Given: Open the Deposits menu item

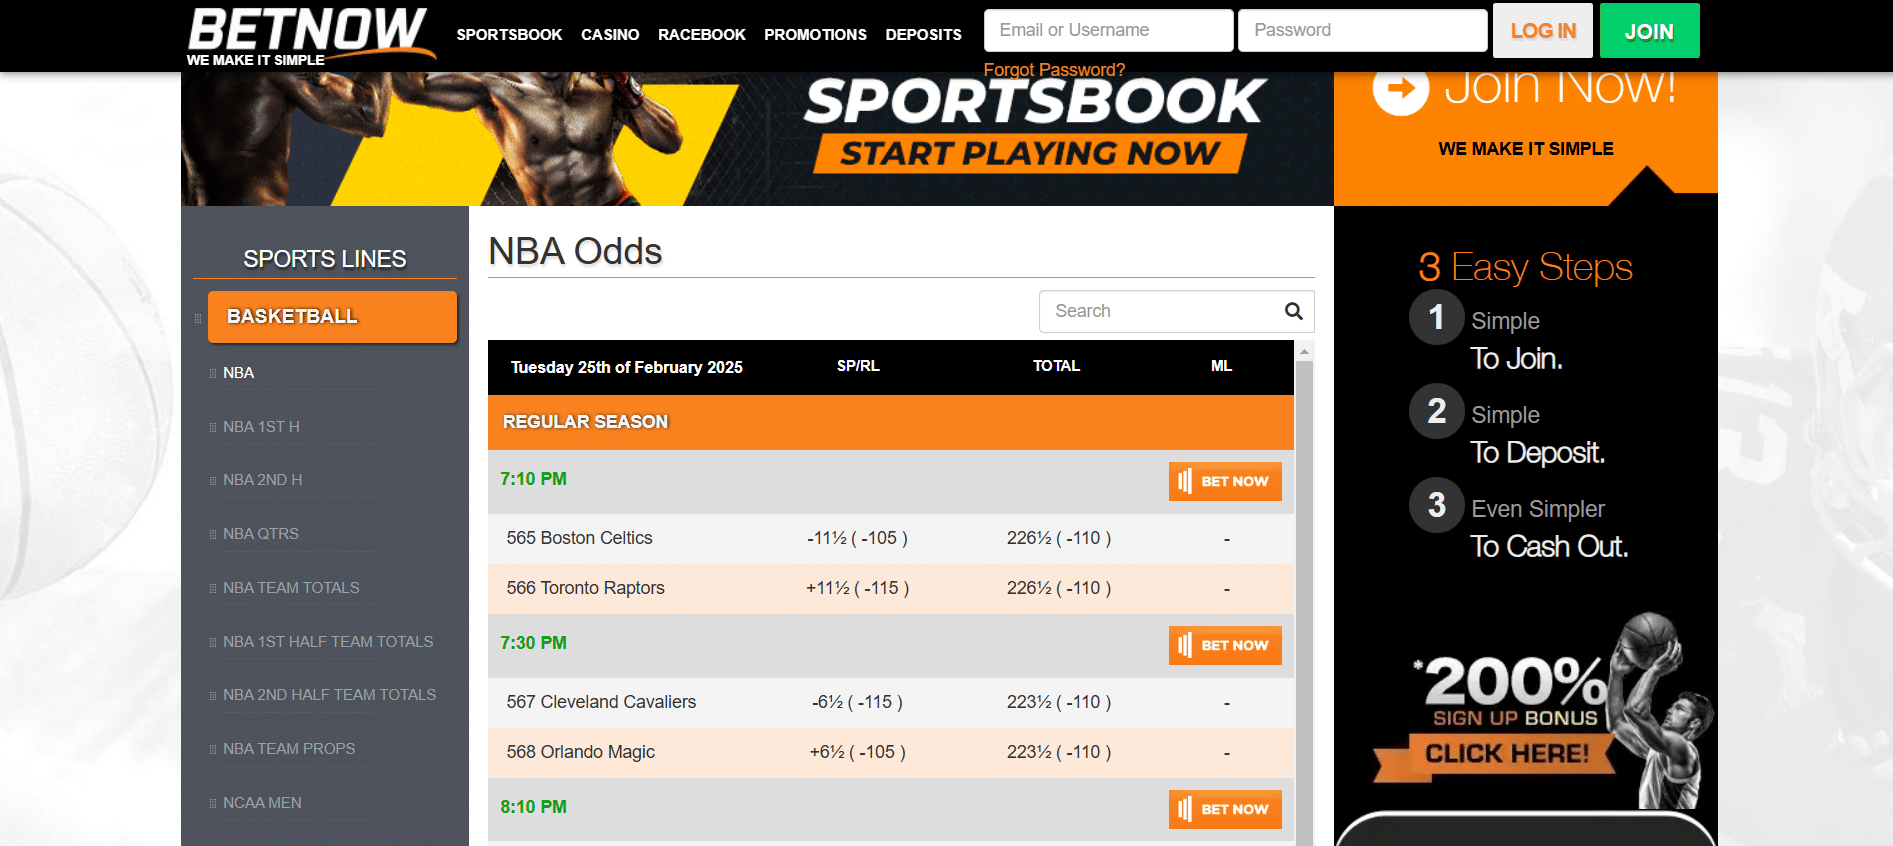Looking at the screenshot, I should 923,34.
